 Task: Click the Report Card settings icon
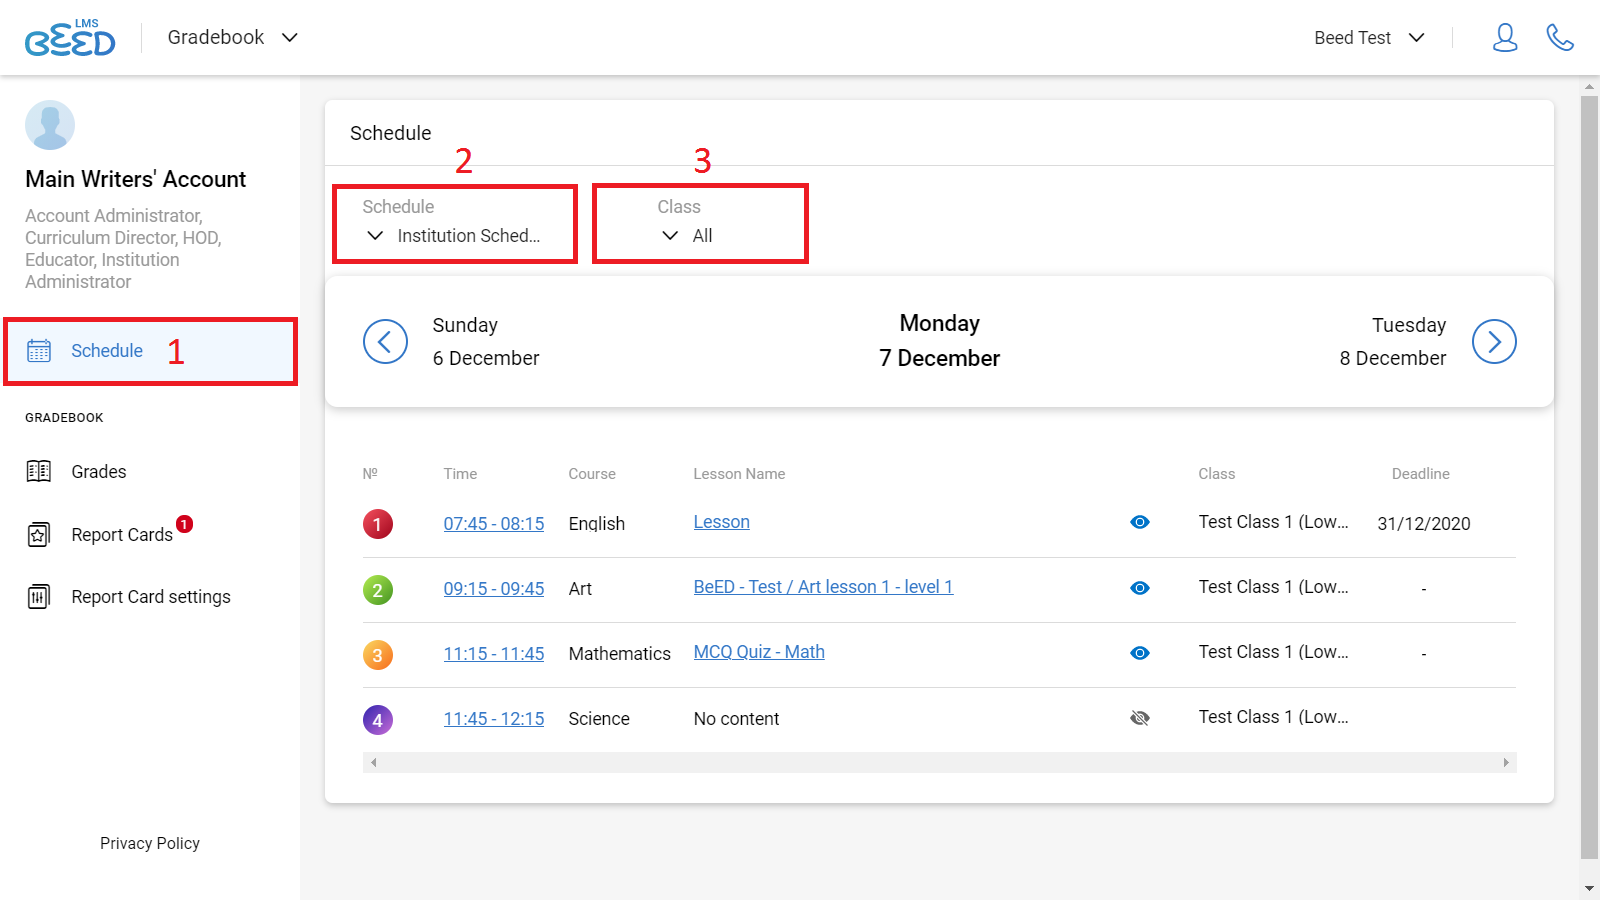click(39, 597)
